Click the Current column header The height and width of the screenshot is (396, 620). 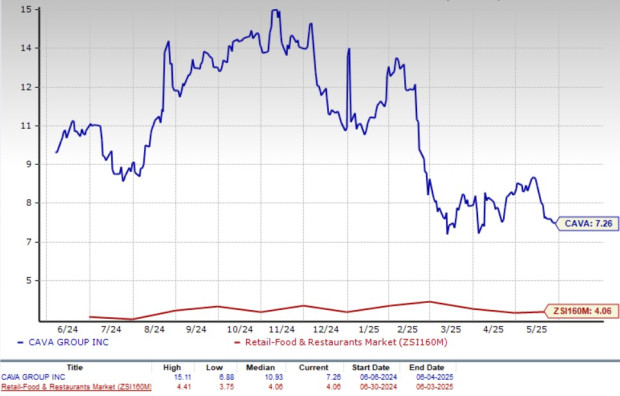click(314, 368)
